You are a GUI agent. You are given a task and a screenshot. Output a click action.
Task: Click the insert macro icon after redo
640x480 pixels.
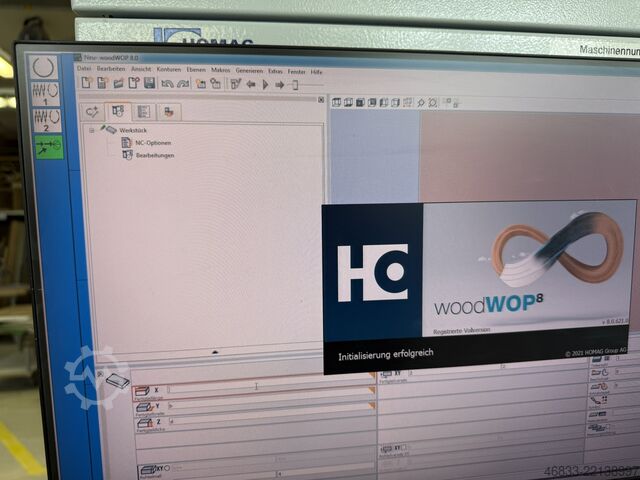(201, 84)
